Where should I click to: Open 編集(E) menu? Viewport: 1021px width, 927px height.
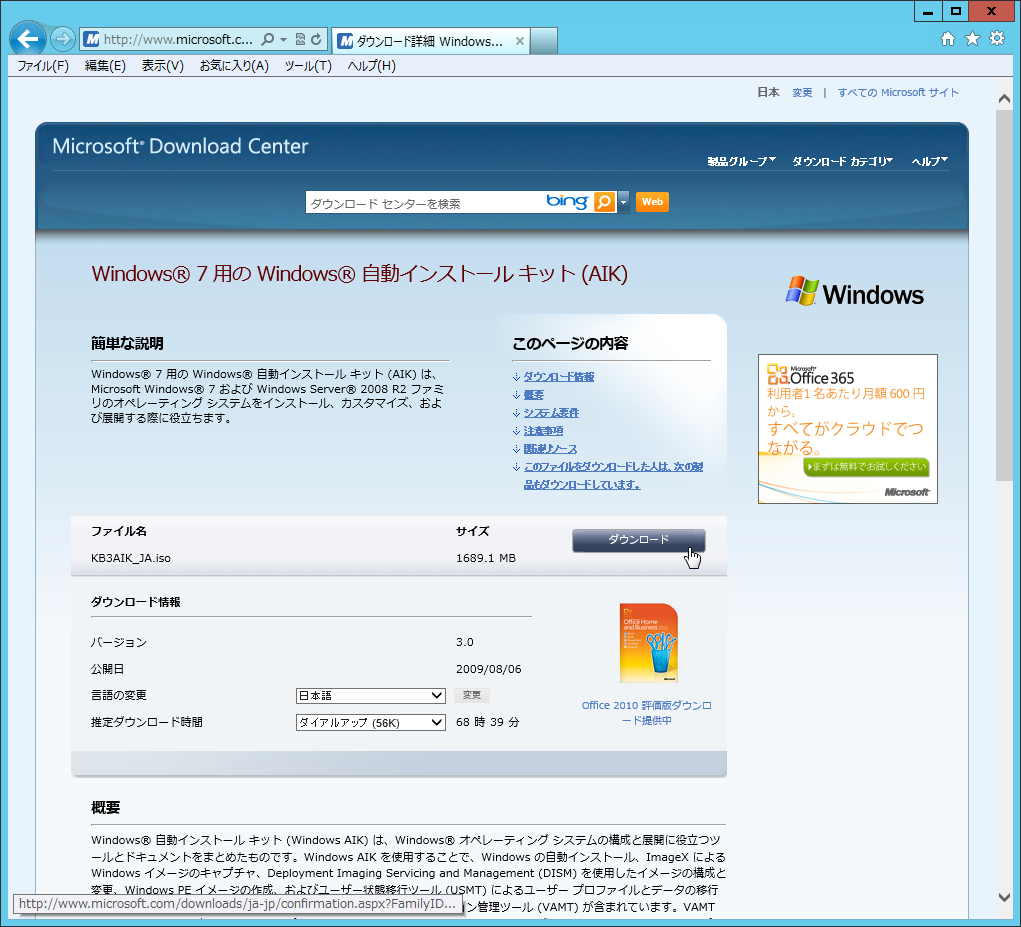105,66
